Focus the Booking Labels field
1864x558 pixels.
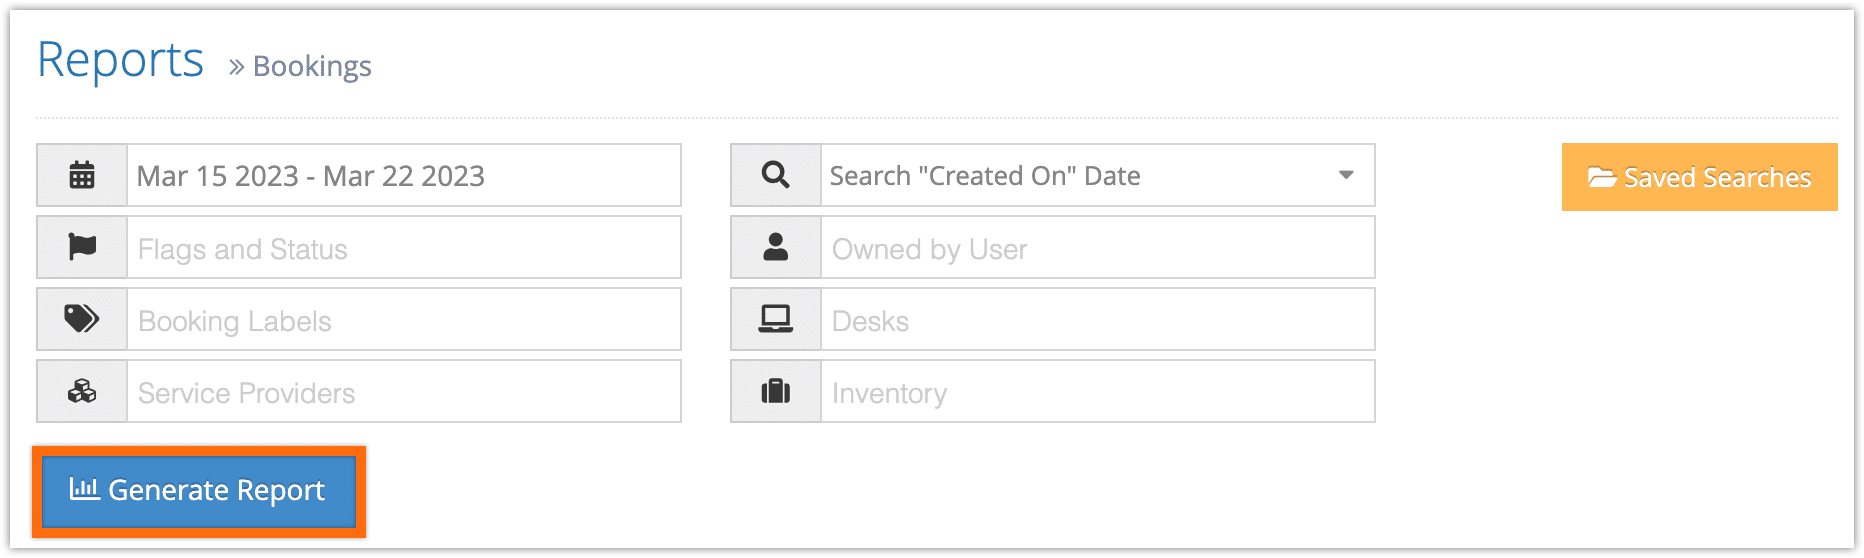404,319
